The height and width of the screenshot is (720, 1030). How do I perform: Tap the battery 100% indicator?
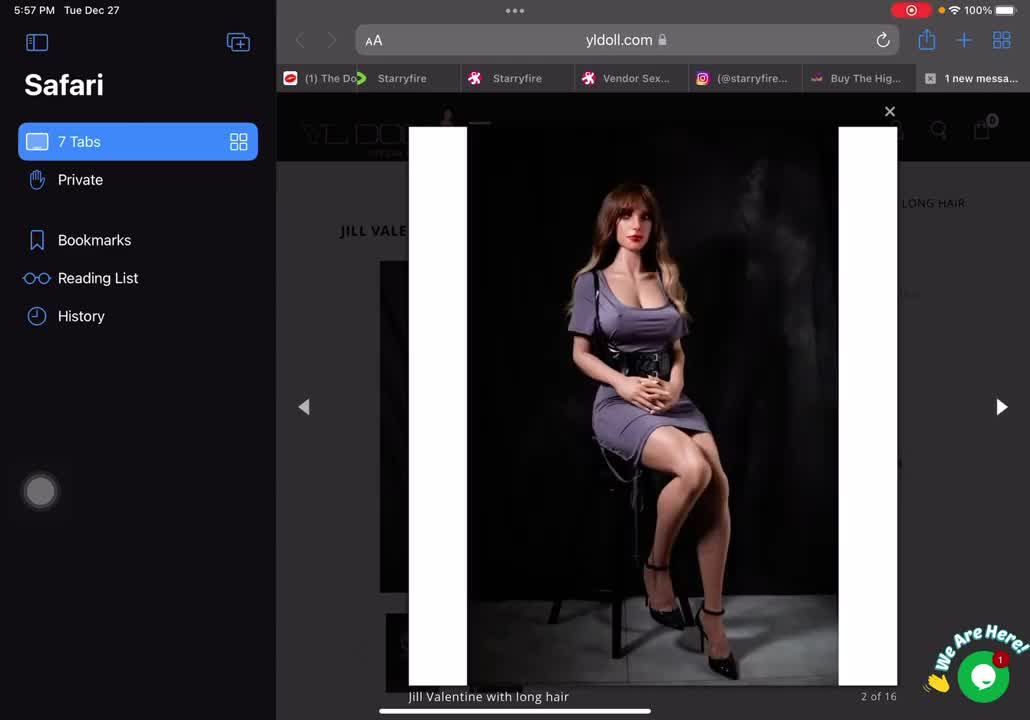[991, 10]
